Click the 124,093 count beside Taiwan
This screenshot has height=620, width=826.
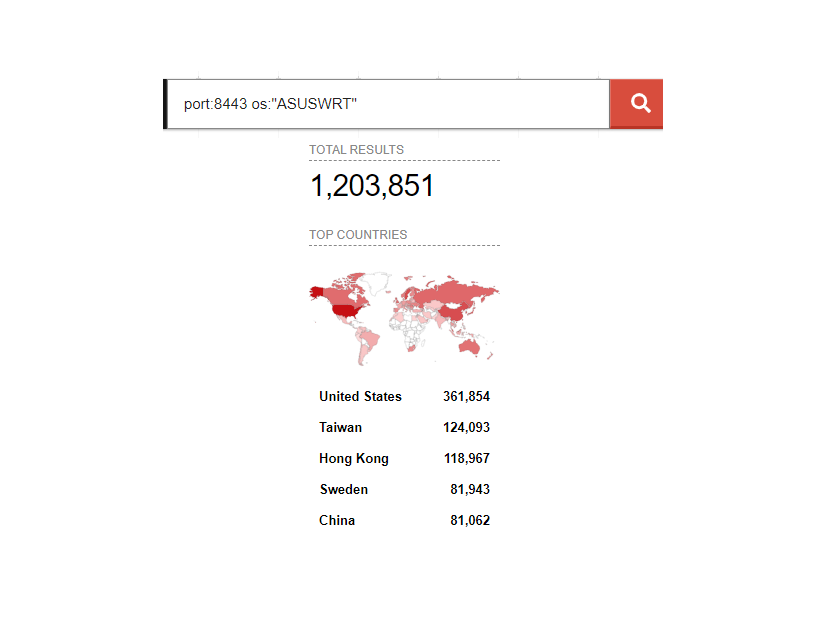466,428
